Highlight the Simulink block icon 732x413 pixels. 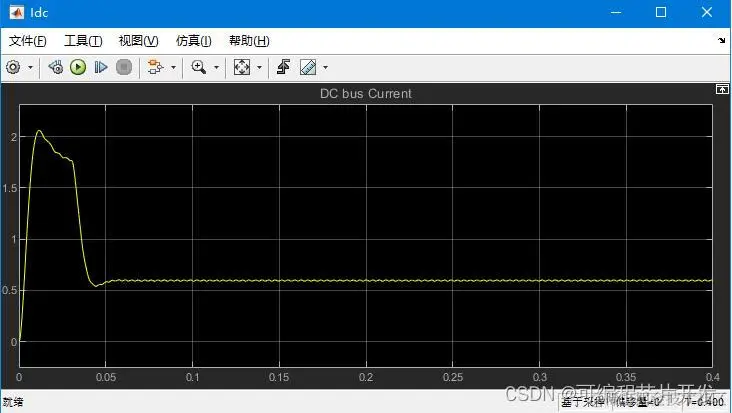coord(155,67)
